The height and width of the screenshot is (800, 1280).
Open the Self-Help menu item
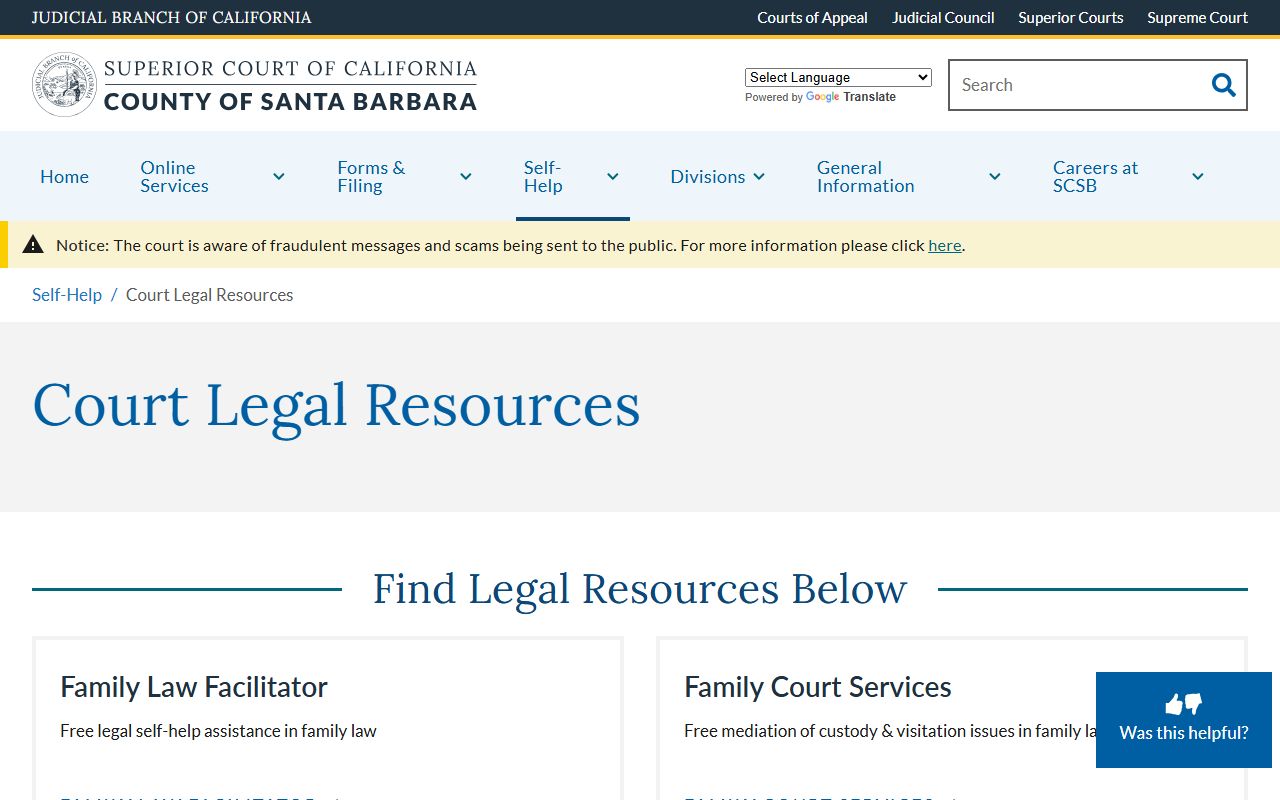click(x=543, y=177)
